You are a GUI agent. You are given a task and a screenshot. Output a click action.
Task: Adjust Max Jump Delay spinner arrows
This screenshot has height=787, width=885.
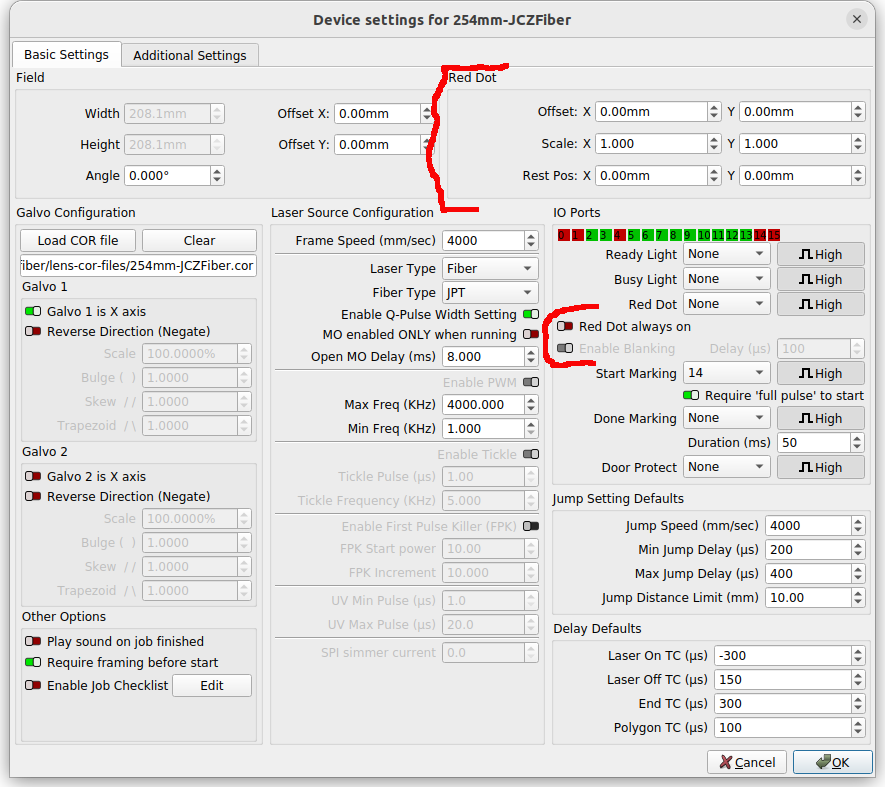click(x=858, y=574)
